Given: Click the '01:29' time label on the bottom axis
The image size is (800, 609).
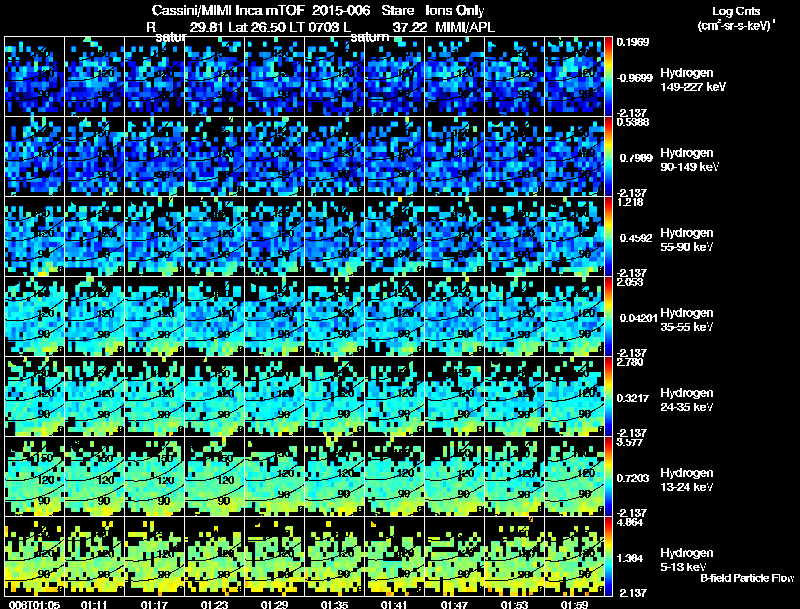Looking at the screenshot, I should coord(274,605).
